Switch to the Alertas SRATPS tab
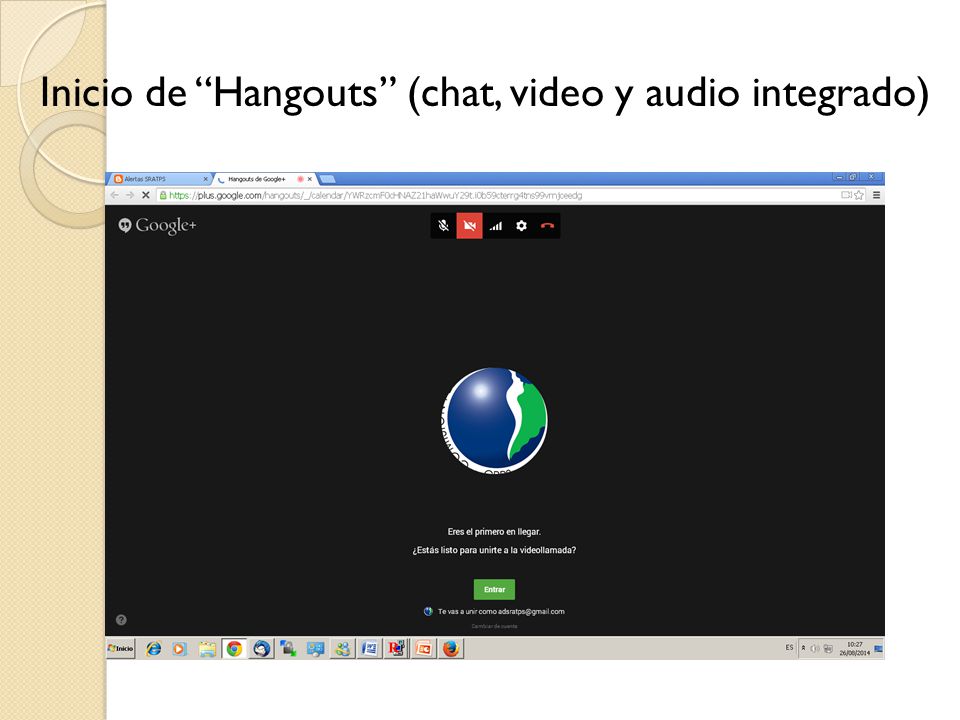This screenshot has width=960, height=720. (160, 179)
